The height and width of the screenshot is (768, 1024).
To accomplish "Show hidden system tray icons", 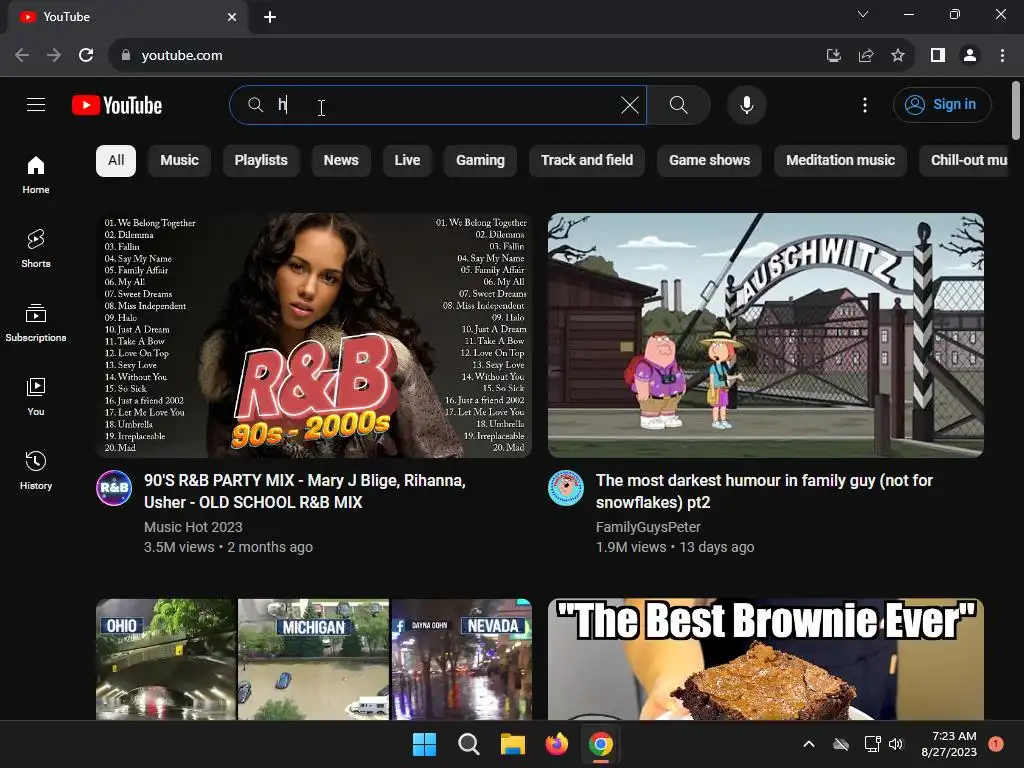I will coord(808,744).
